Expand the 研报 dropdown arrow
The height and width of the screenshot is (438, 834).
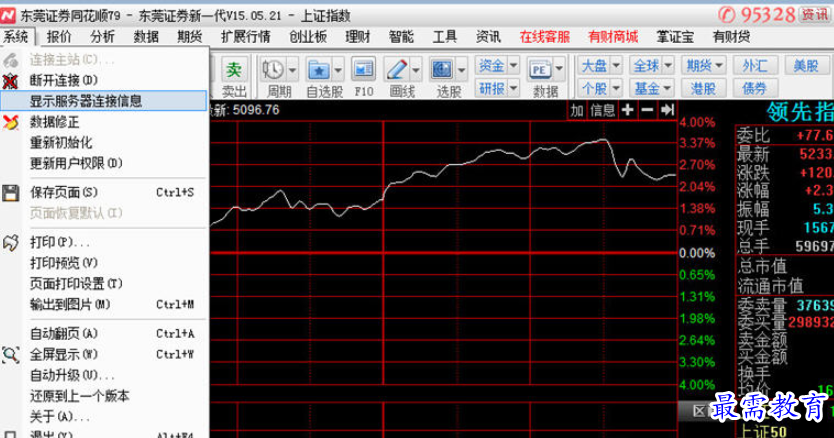point(513,88)
